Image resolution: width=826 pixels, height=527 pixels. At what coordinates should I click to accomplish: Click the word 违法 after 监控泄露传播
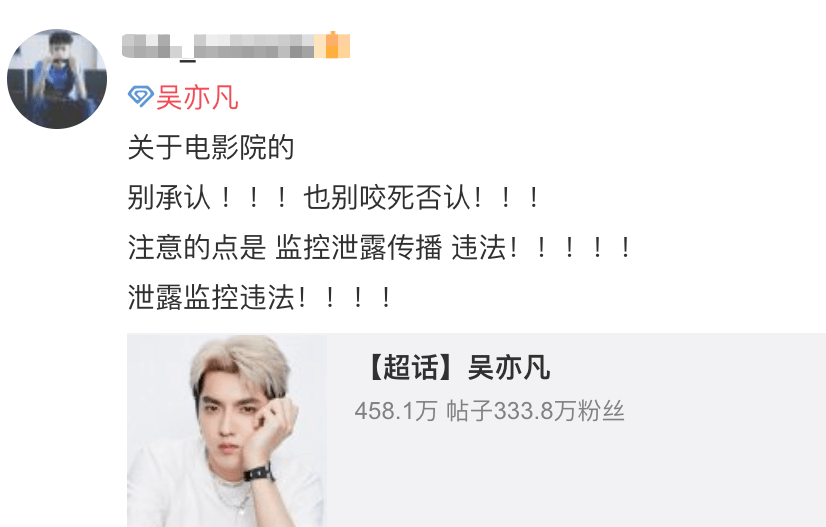(479, 248)
